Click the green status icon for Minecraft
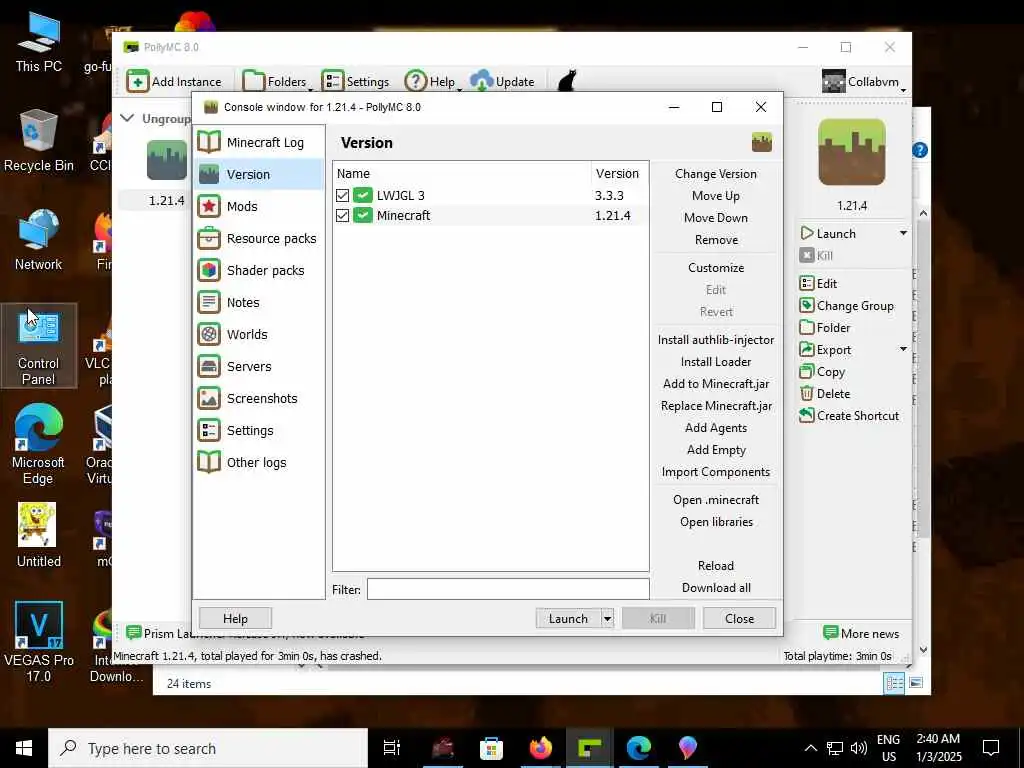The height and width of the screenshot is (768, 1024). pos(362,216)
